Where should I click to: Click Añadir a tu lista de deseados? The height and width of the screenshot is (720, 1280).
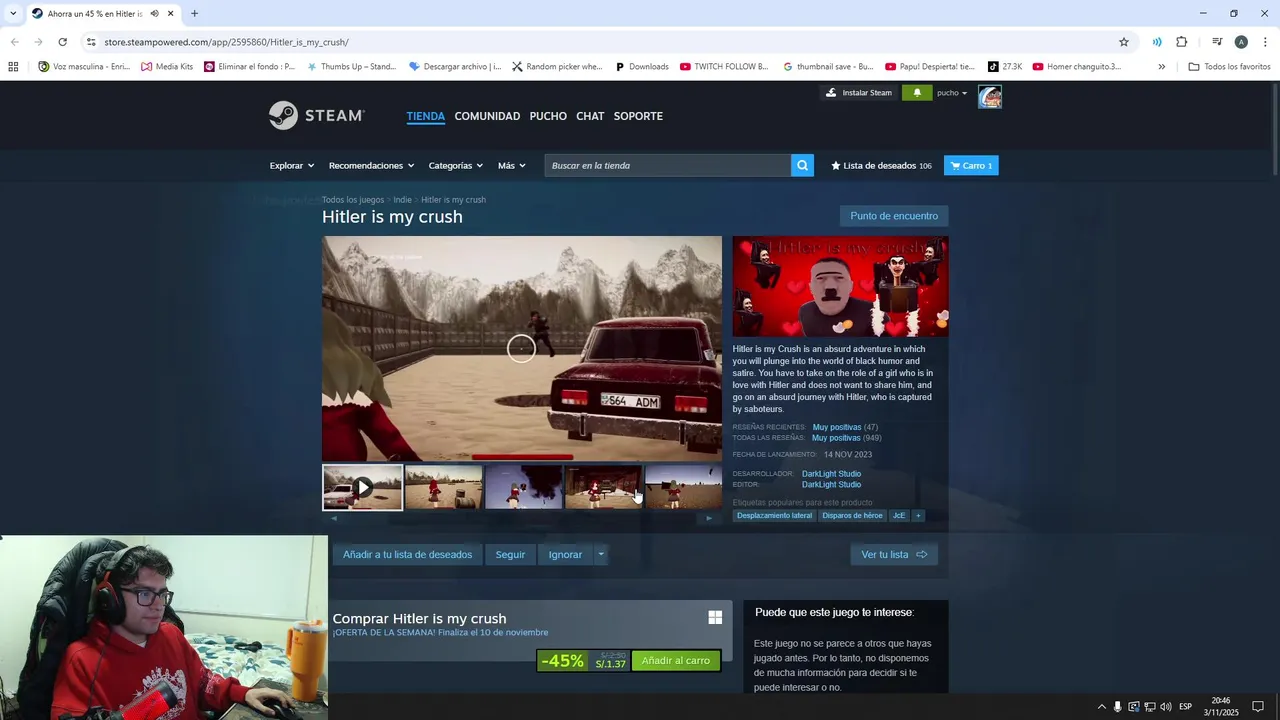[407, 555]
